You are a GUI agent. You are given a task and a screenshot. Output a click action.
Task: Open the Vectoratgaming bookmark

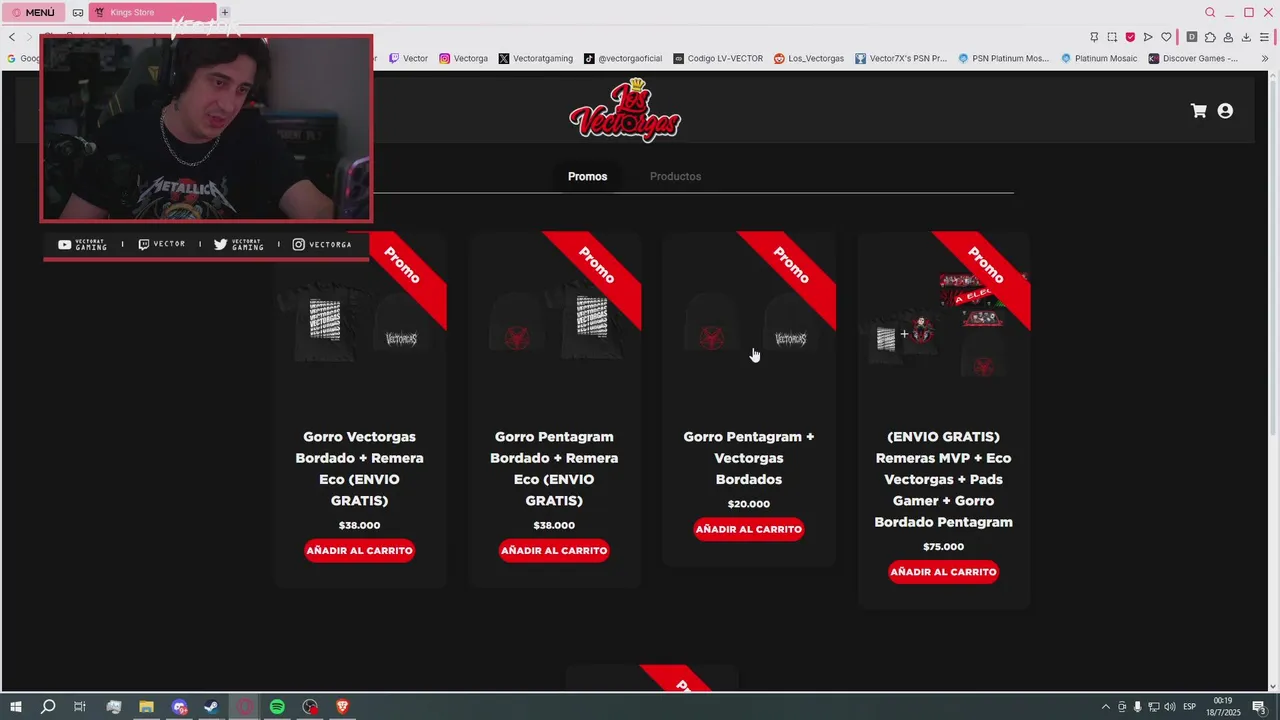pyautogui.click(x=536, y=58)
